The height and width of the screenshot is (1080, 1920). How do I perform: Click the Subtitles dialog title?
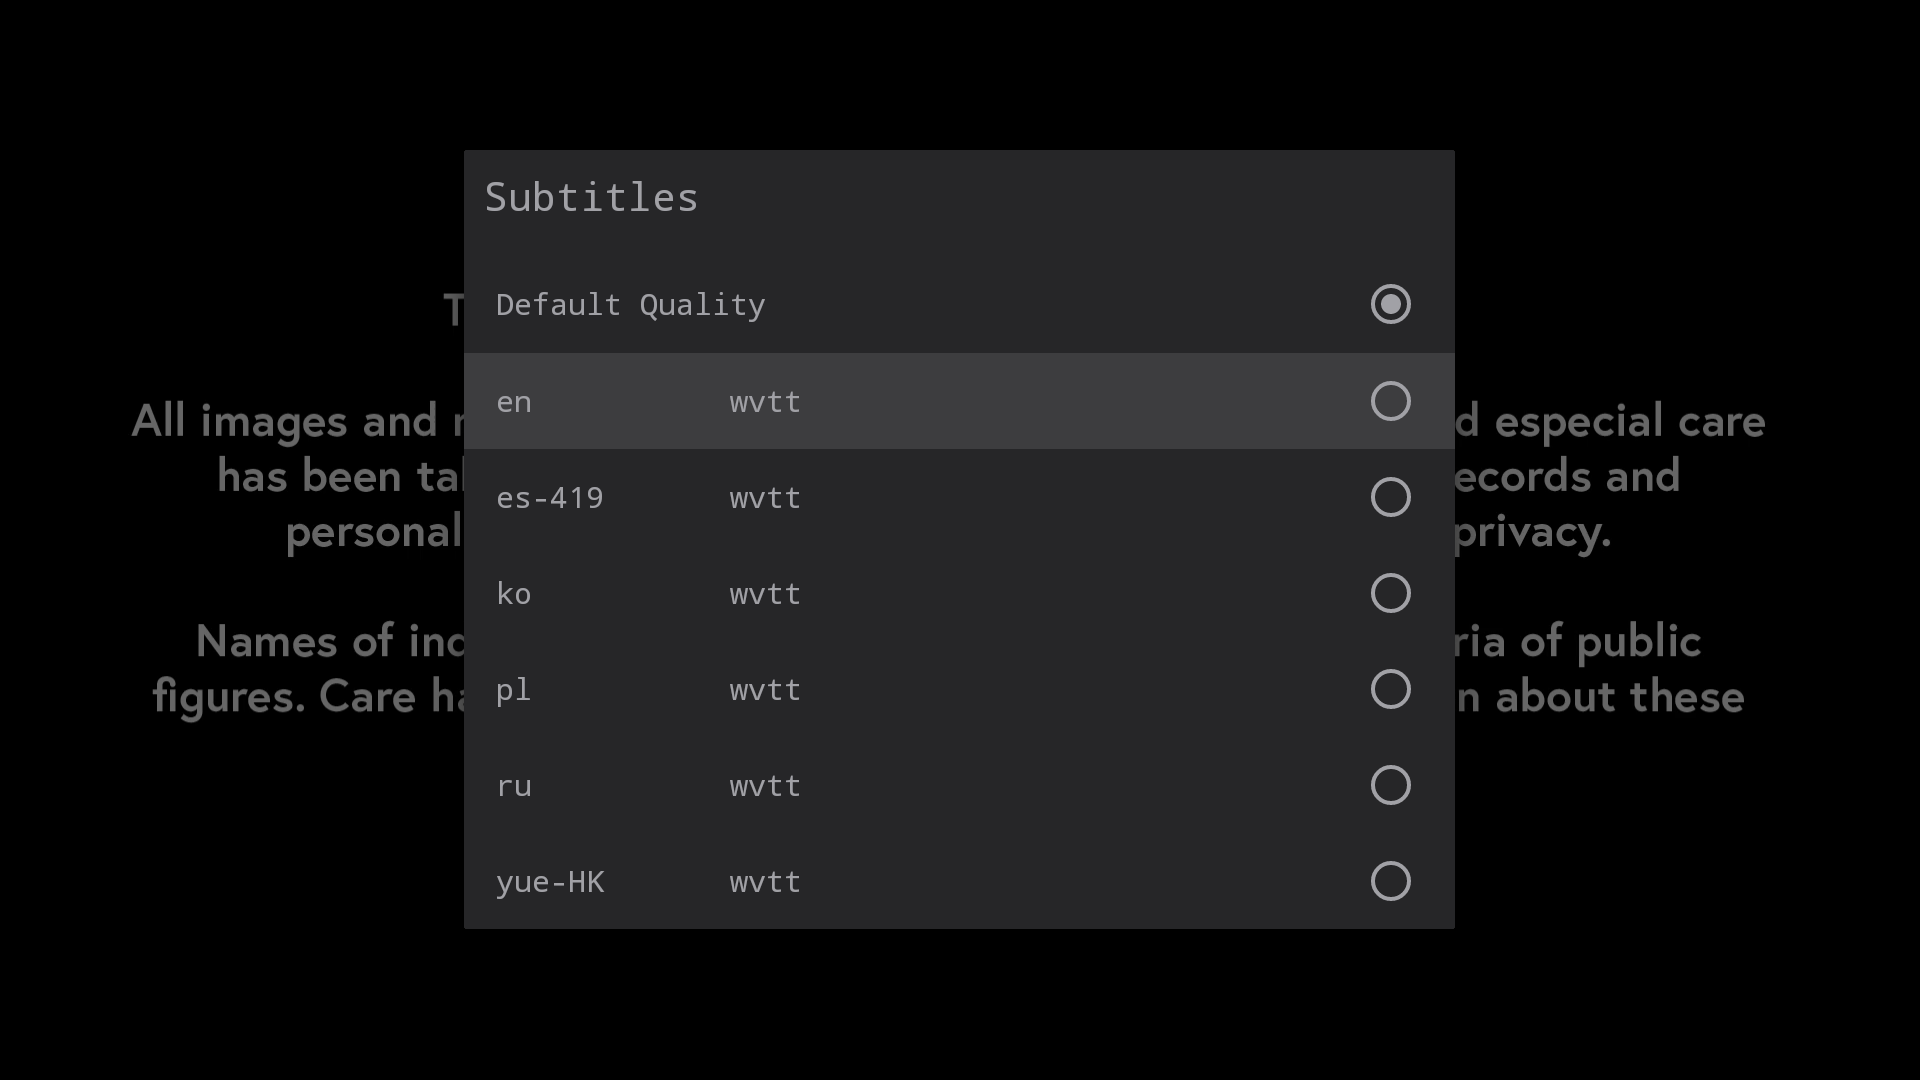[591, 197]
